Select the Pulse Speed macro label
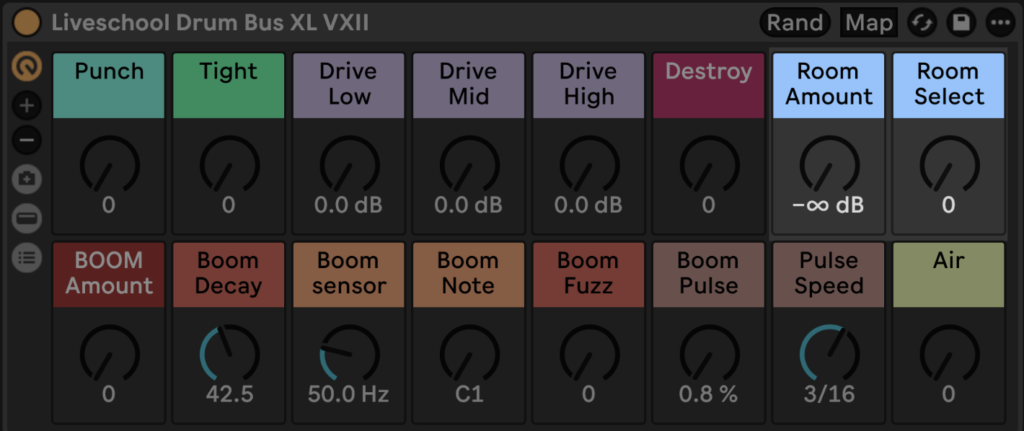The width and height of the screenshot is (1024, 431). point(829,275)
